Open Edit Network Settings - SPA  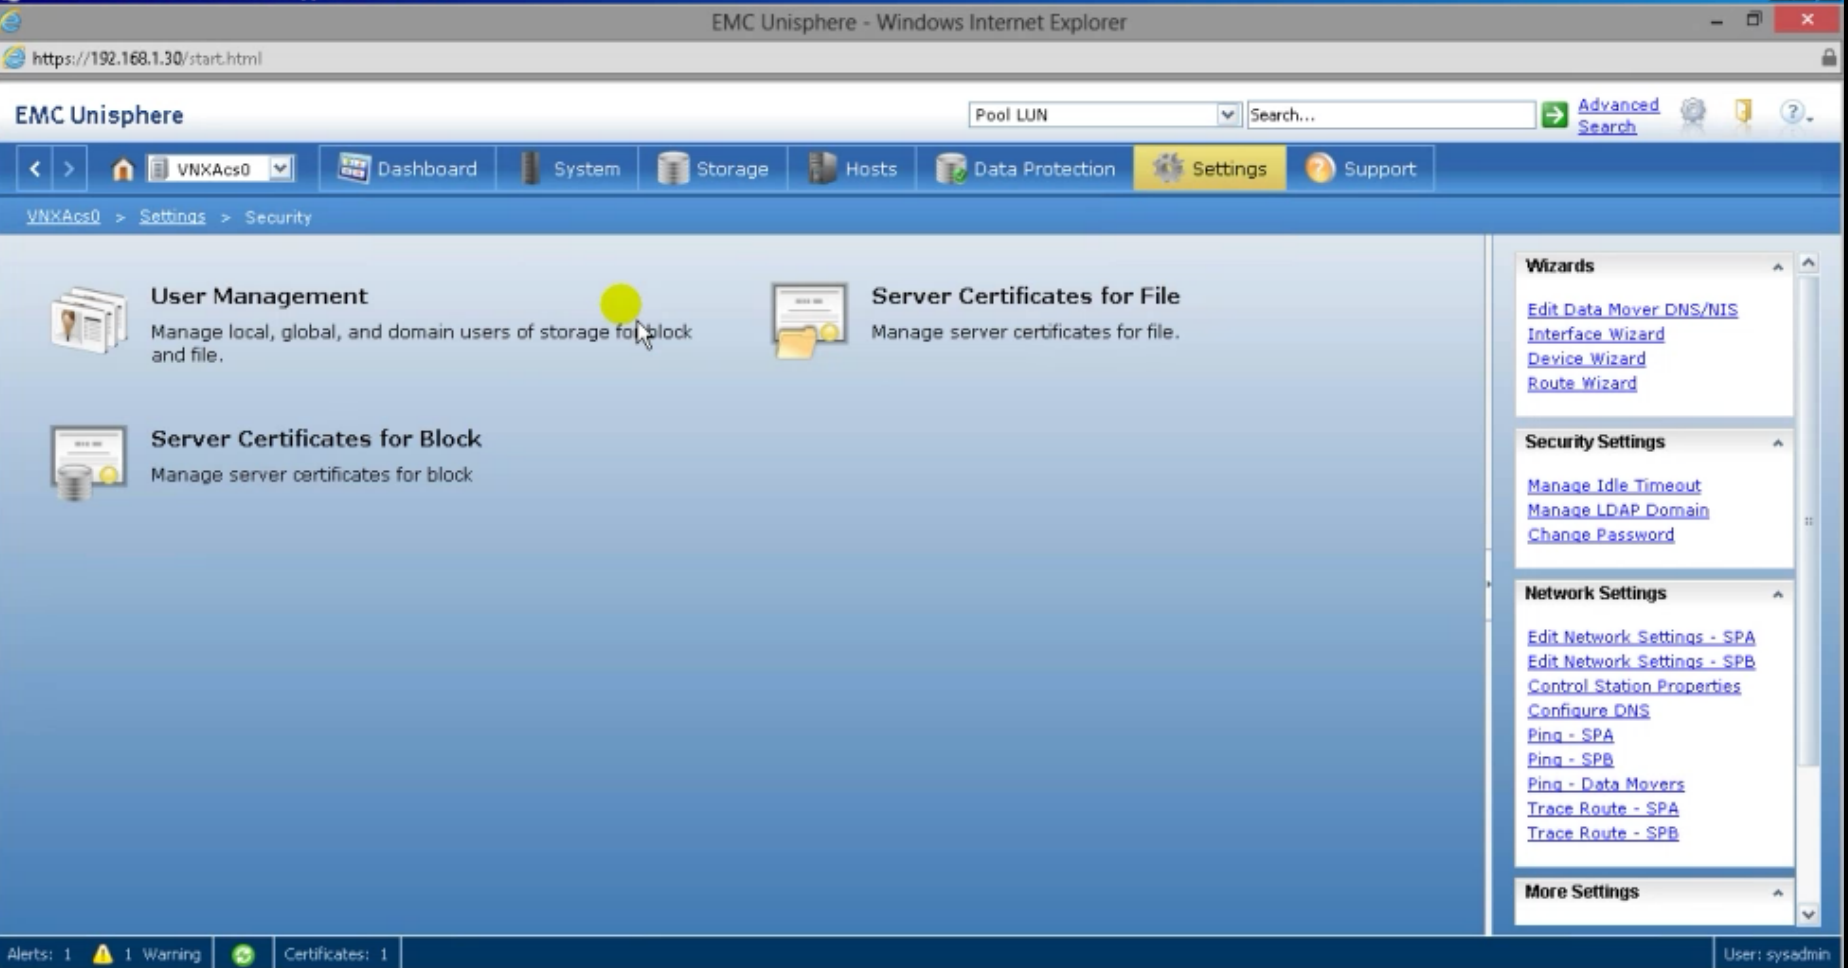tap(1641, 637)
